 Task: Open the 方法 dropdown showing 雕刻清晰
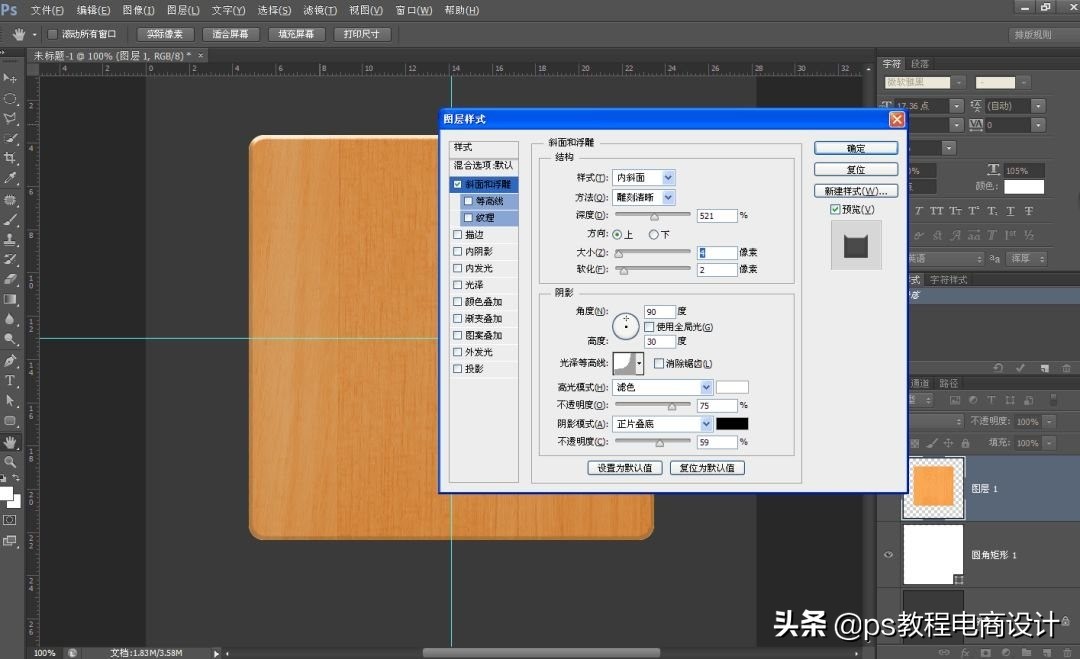(644, 197)
